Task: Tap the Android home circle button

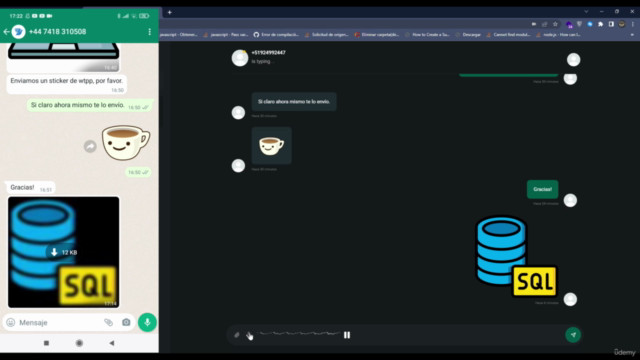Action: tap(79, 343)
